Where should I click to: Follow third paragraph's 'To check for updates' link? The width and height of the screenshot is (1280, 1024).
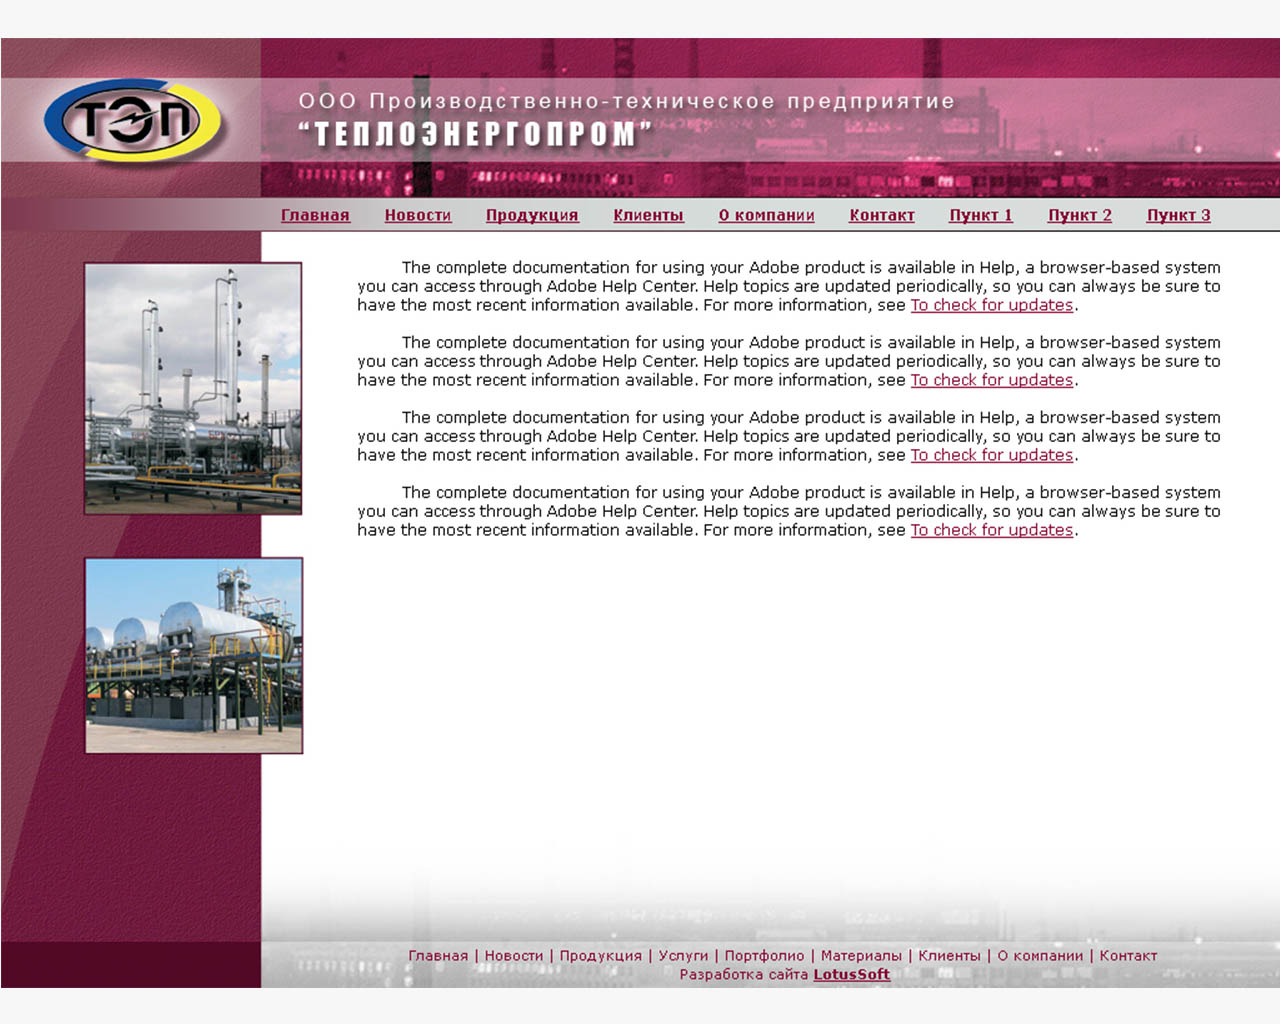[992, 455]
